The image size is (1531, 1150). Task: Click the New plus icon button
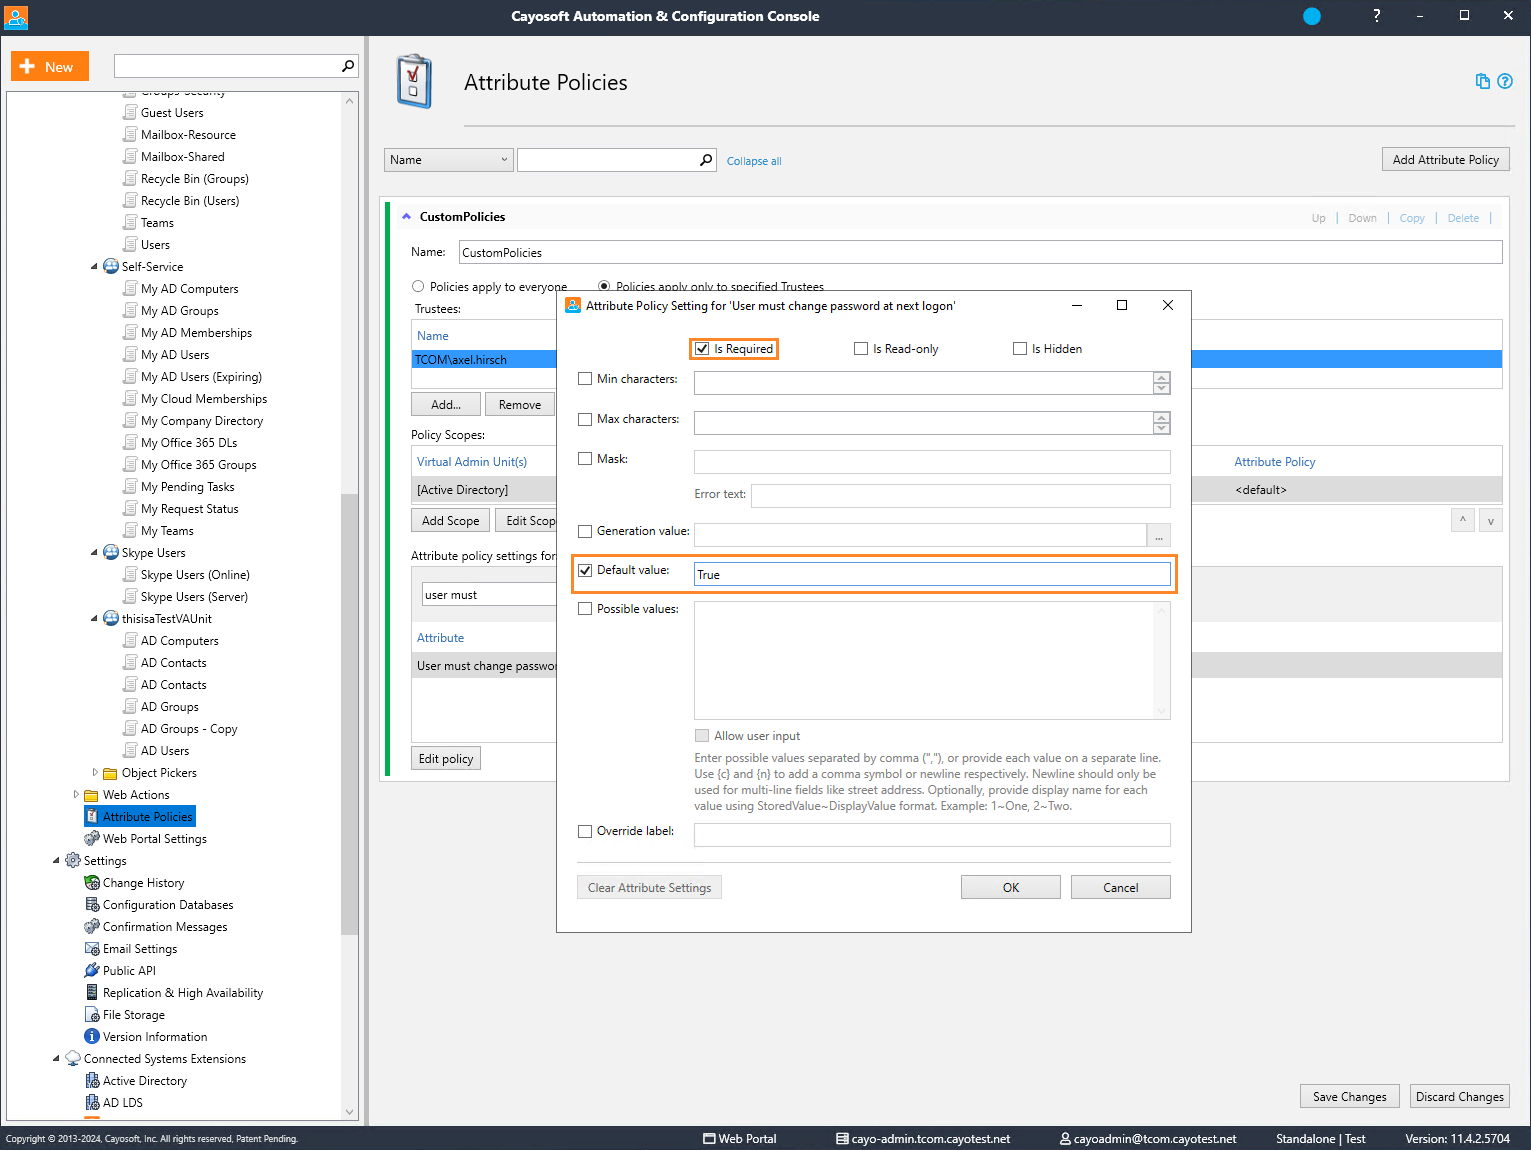(50, 66)
